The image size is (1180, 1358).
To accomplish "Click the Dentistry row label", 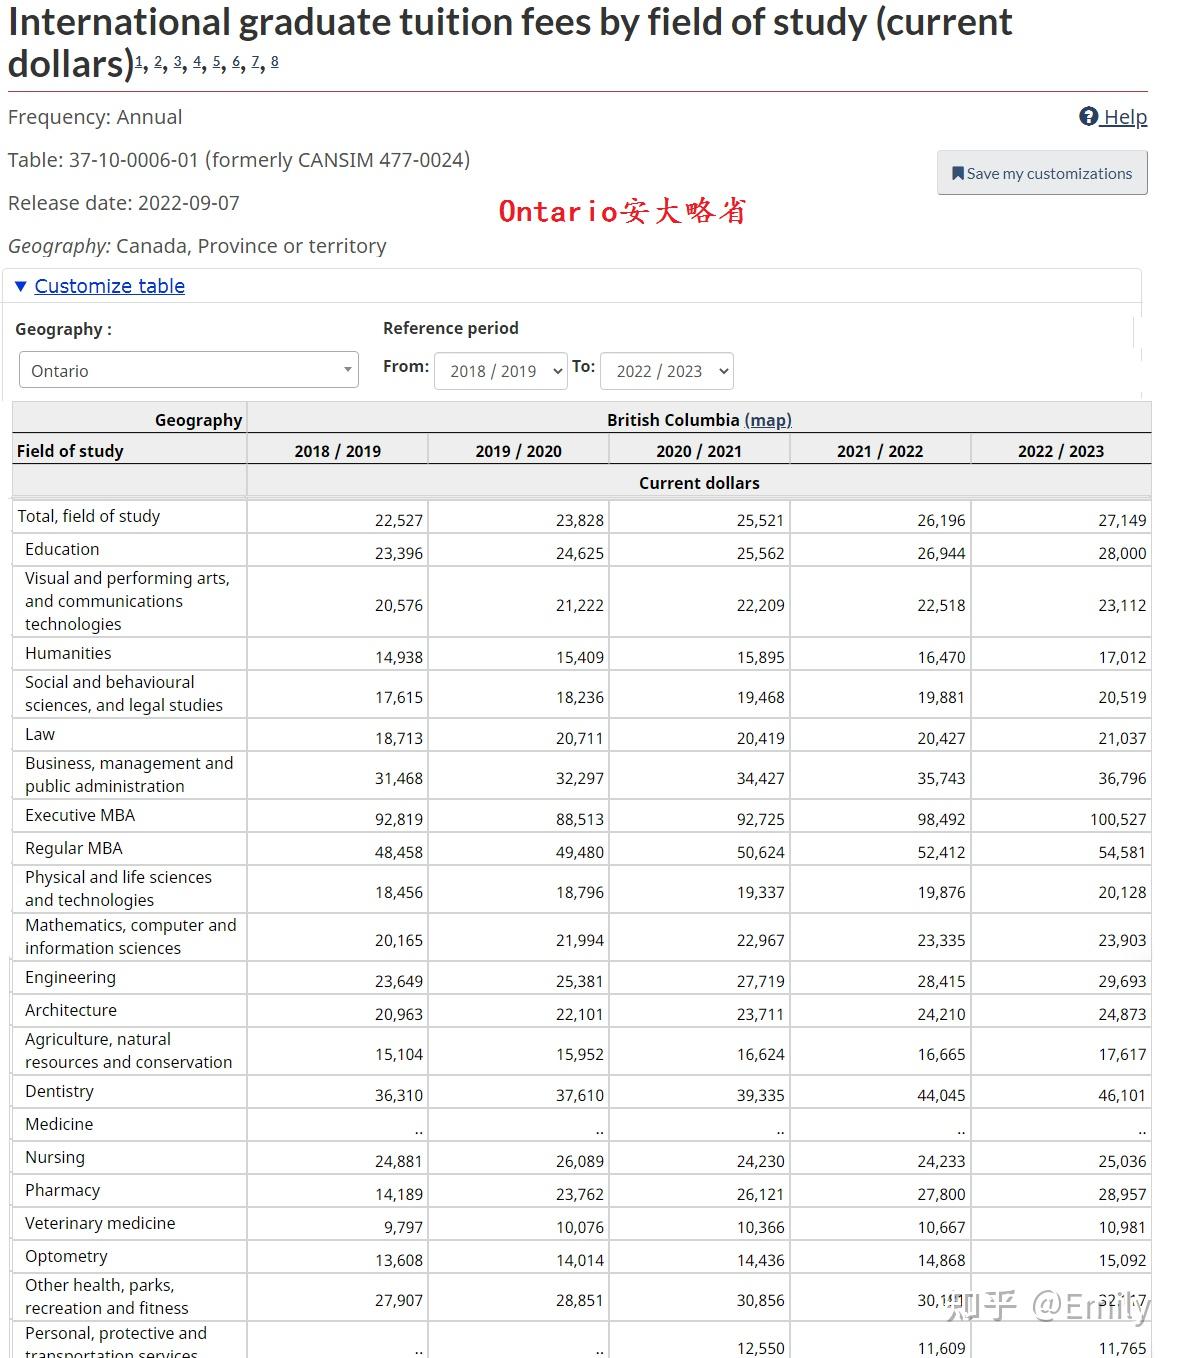I will click(x=59, y=1092).
